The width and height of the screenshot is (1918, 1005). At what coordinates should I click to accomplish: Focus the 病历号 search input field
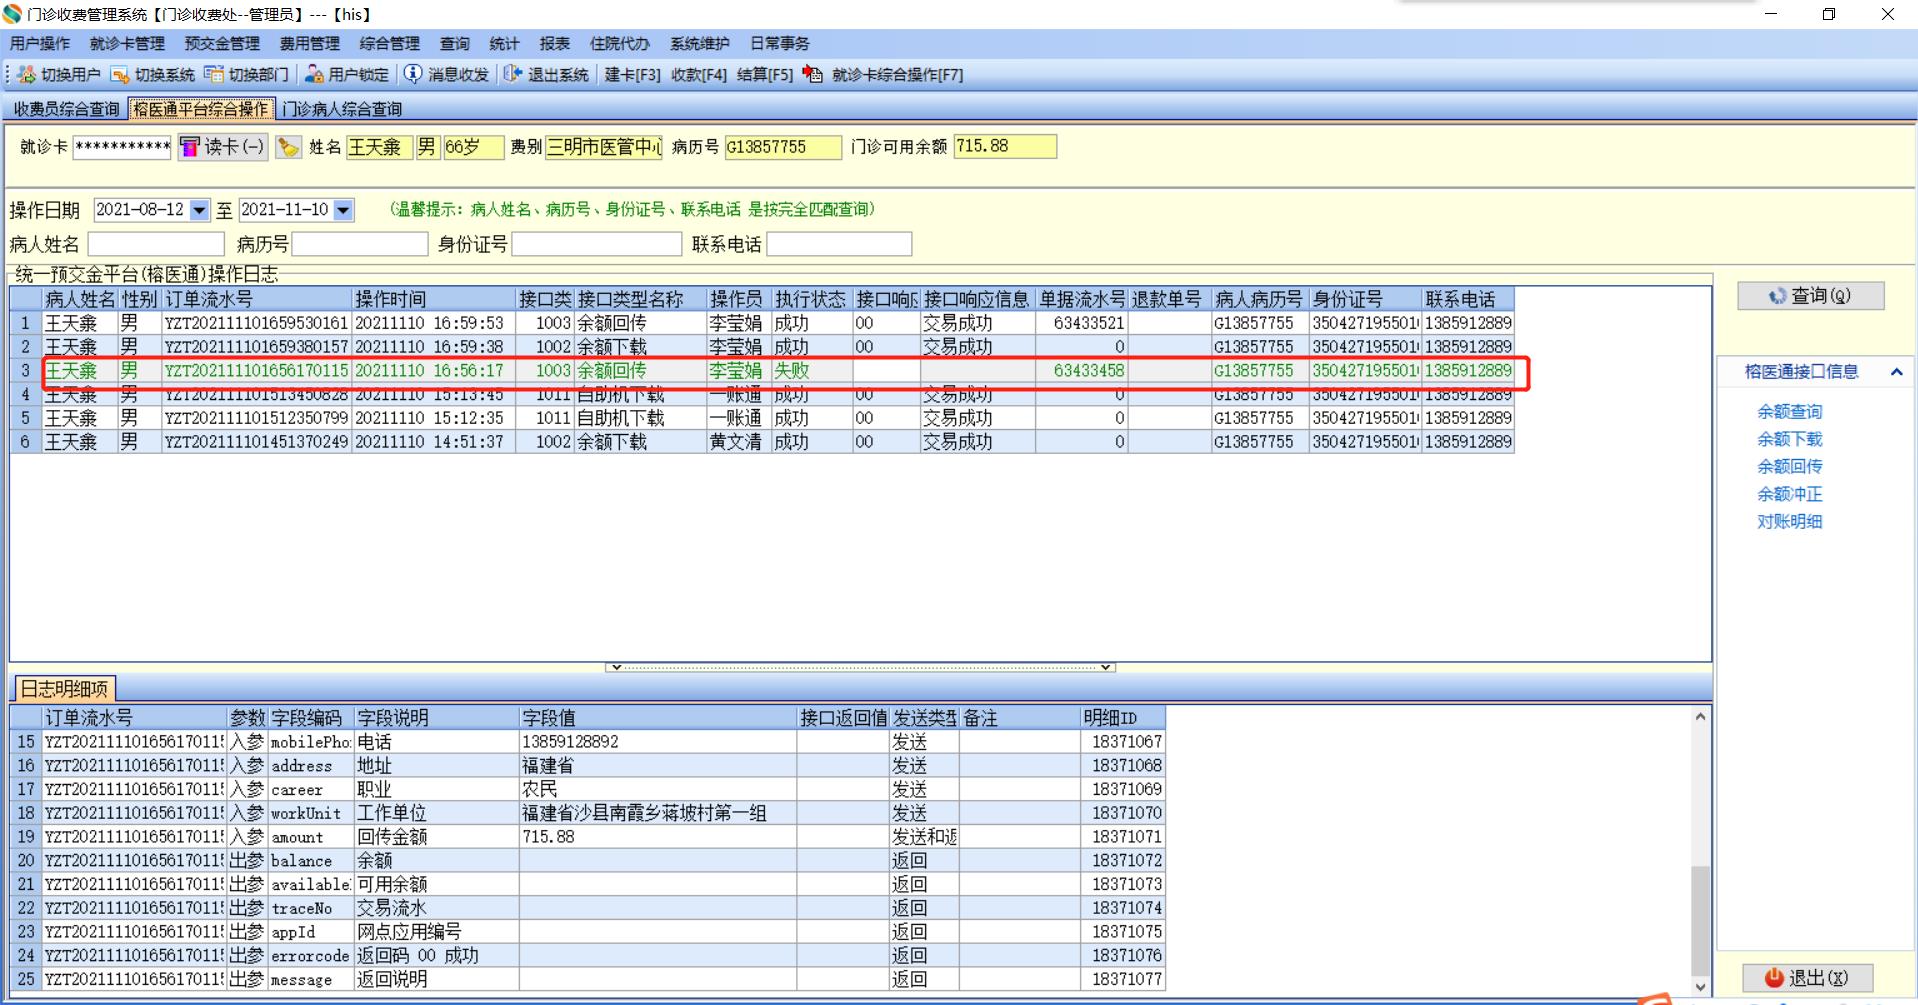point(360,244)
